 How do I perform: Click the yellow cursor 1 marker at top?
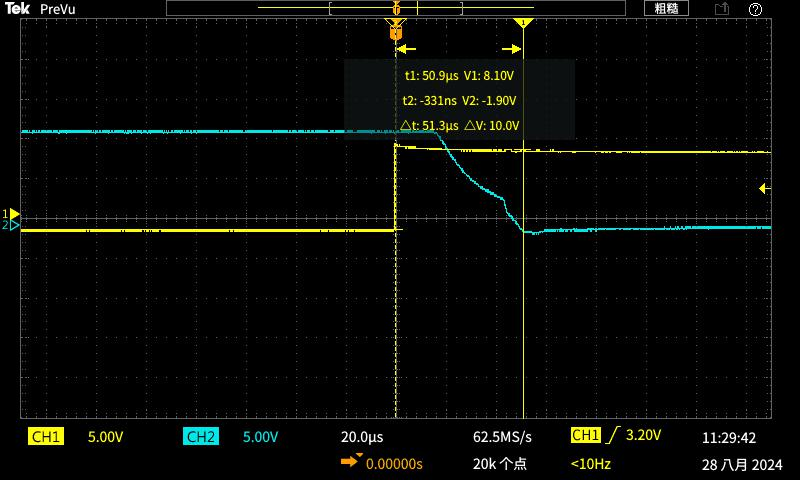point(523,22)
